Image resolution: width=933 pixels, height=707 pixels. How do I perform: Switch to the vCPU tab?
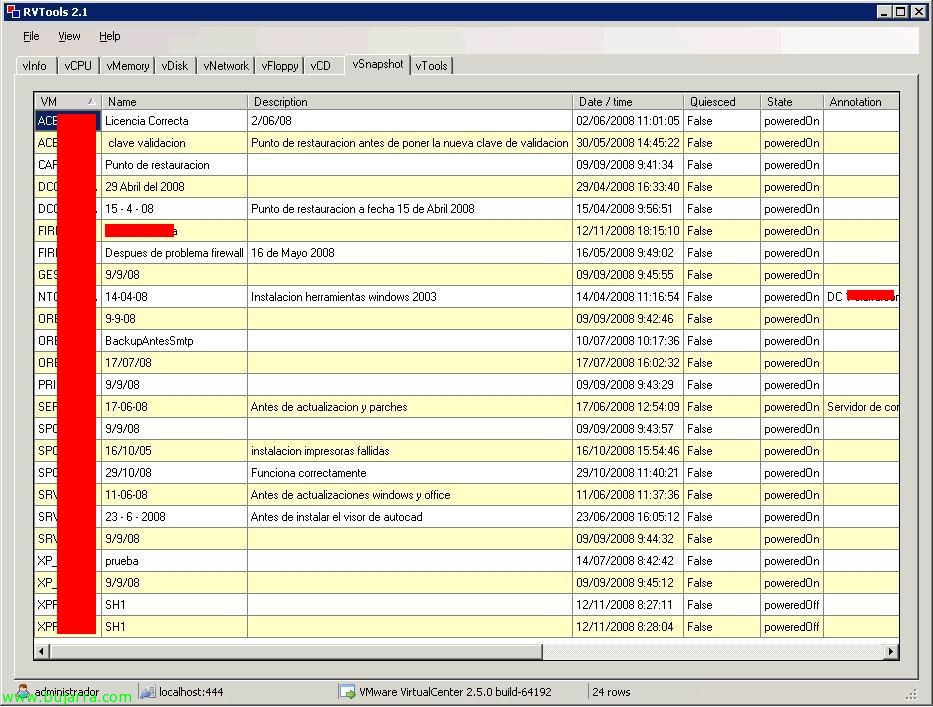(78, 65)
